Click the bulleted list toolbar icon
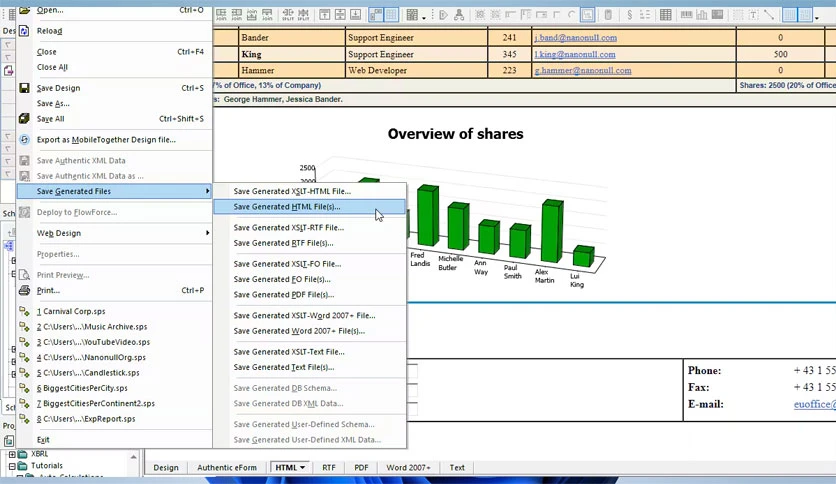Image resolution: width=836 pixels, height=484 pixels. pos(645,15)
